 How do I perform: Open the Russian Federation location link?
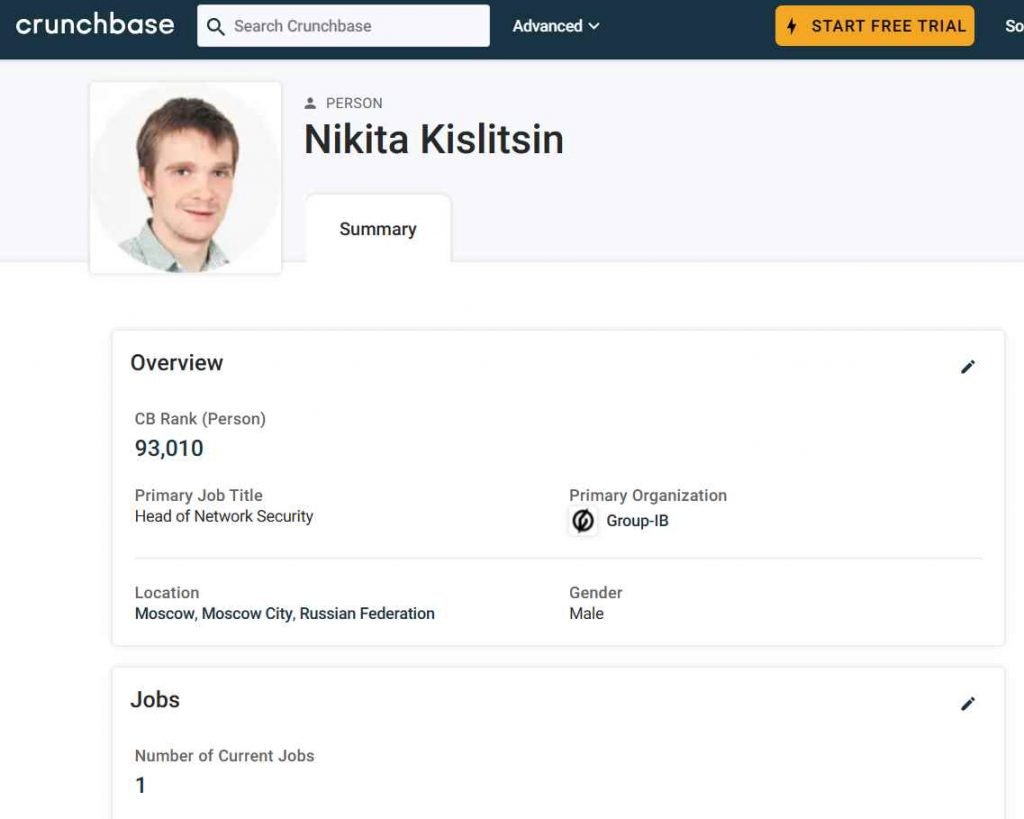coord(367,614)
